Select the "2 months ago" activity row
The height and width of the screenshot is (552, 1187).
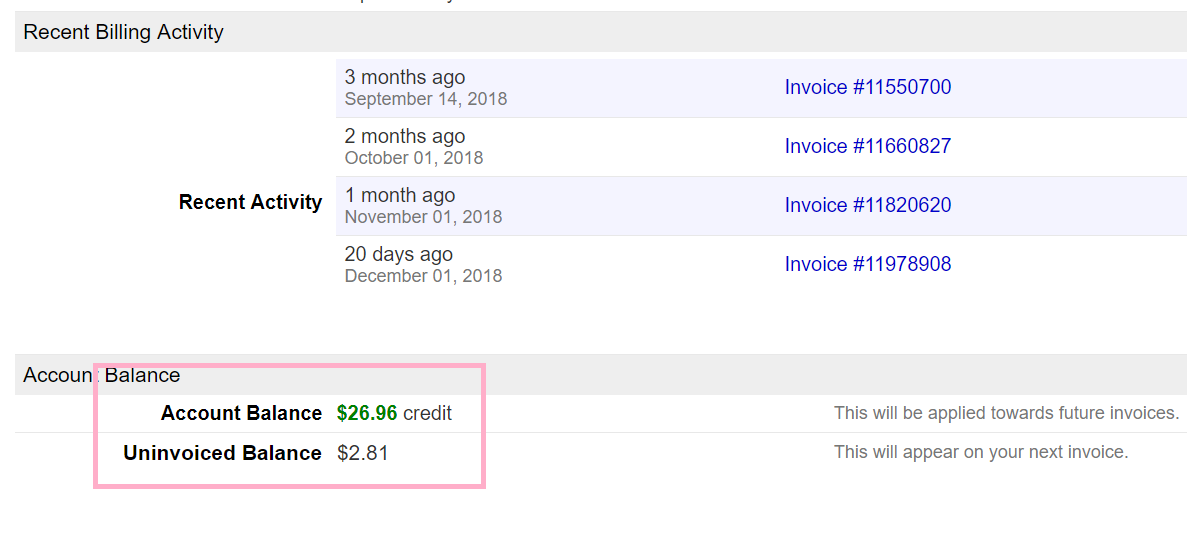404,136
